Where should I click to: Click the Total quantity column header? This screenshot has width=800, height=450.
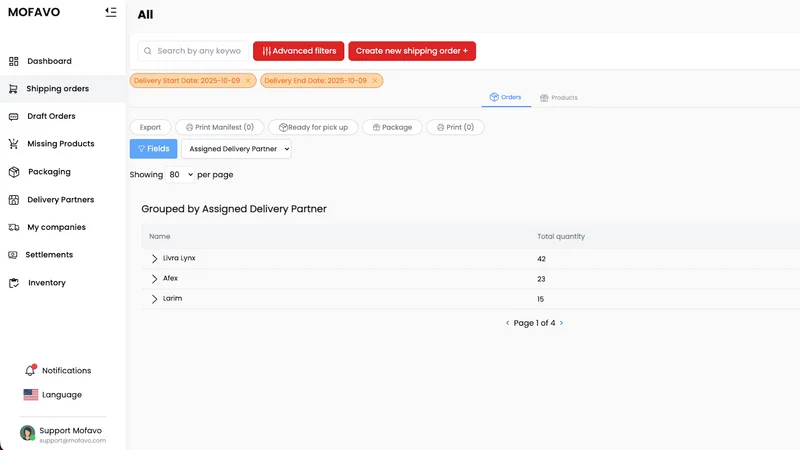coord(561,237)
